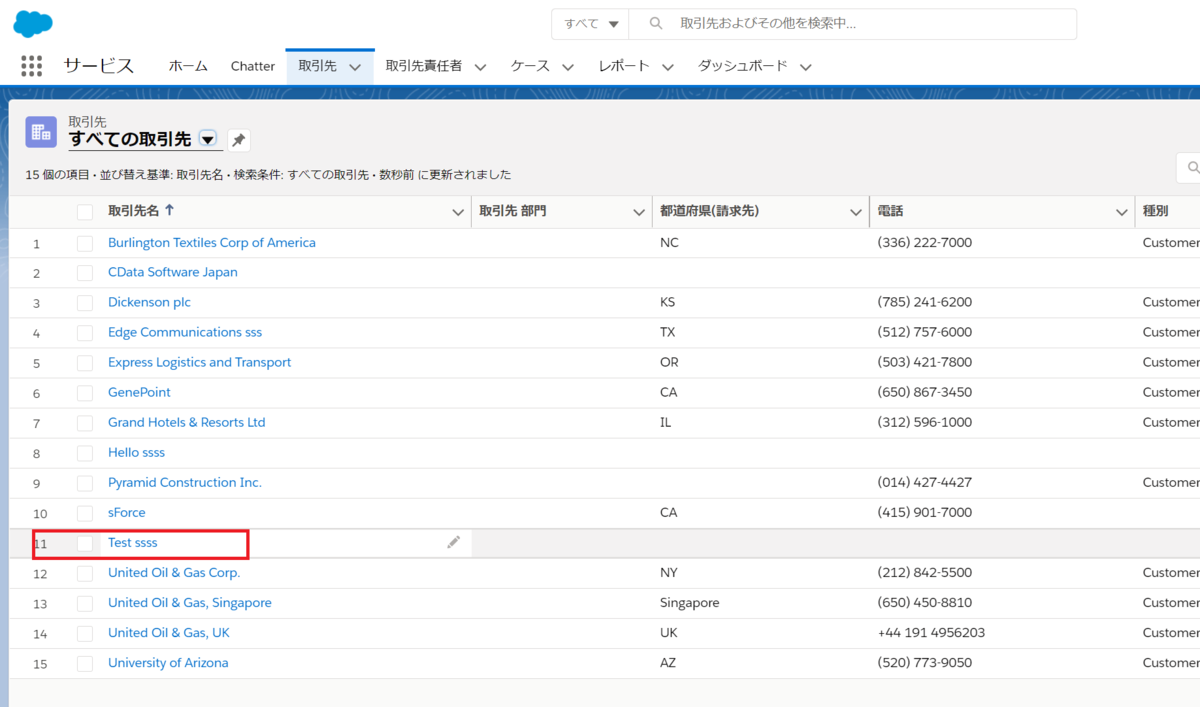Image resolution: width=1200 pixels, height=707 pixels.
Task: Open the list view selector dropdown arrow
Action: coord(208,139)
